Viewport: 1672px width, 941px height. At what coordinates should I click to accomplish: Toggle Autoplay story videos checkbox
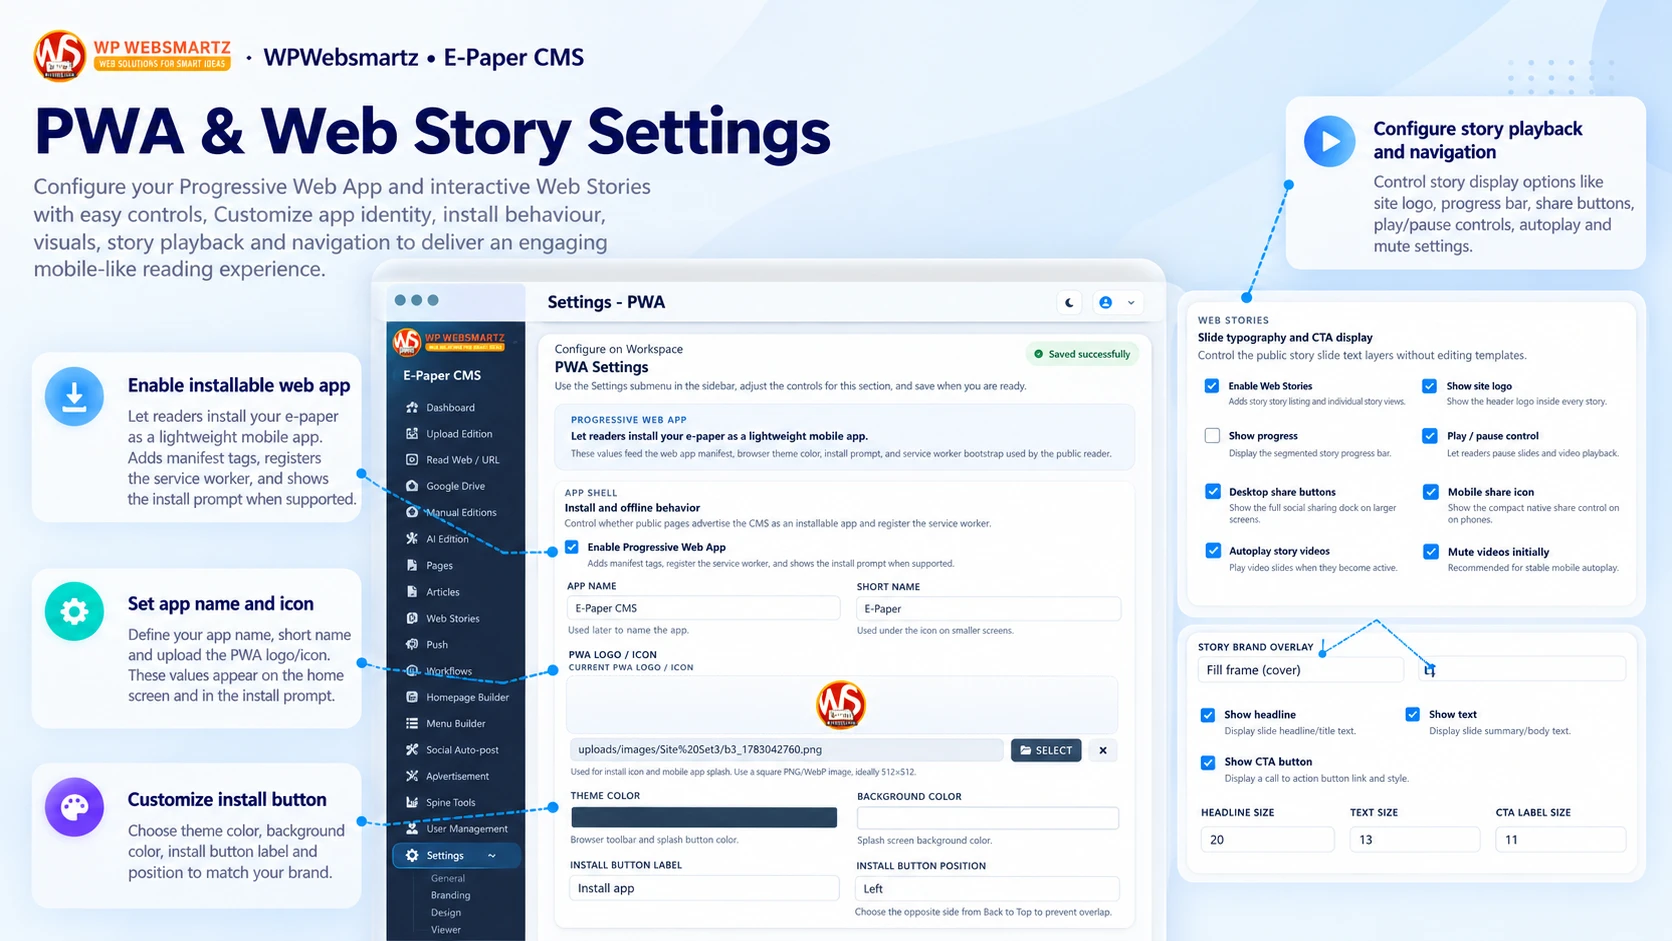click(x=1213, y=551)
